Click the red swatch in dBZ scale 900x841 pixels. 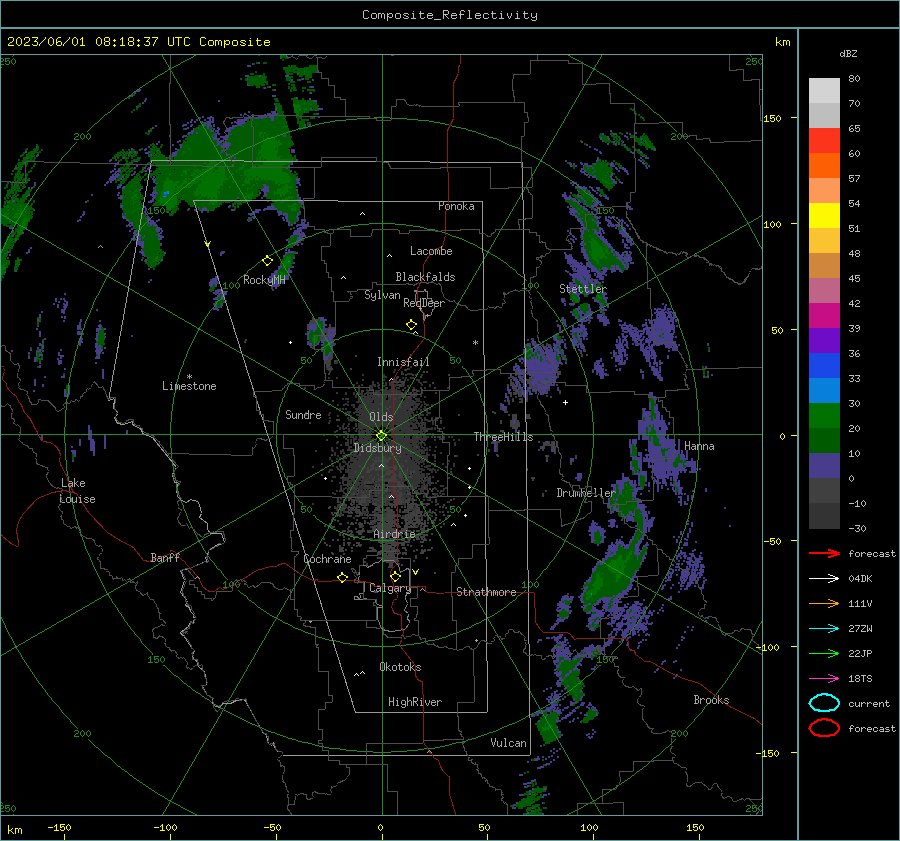point(824,141)
